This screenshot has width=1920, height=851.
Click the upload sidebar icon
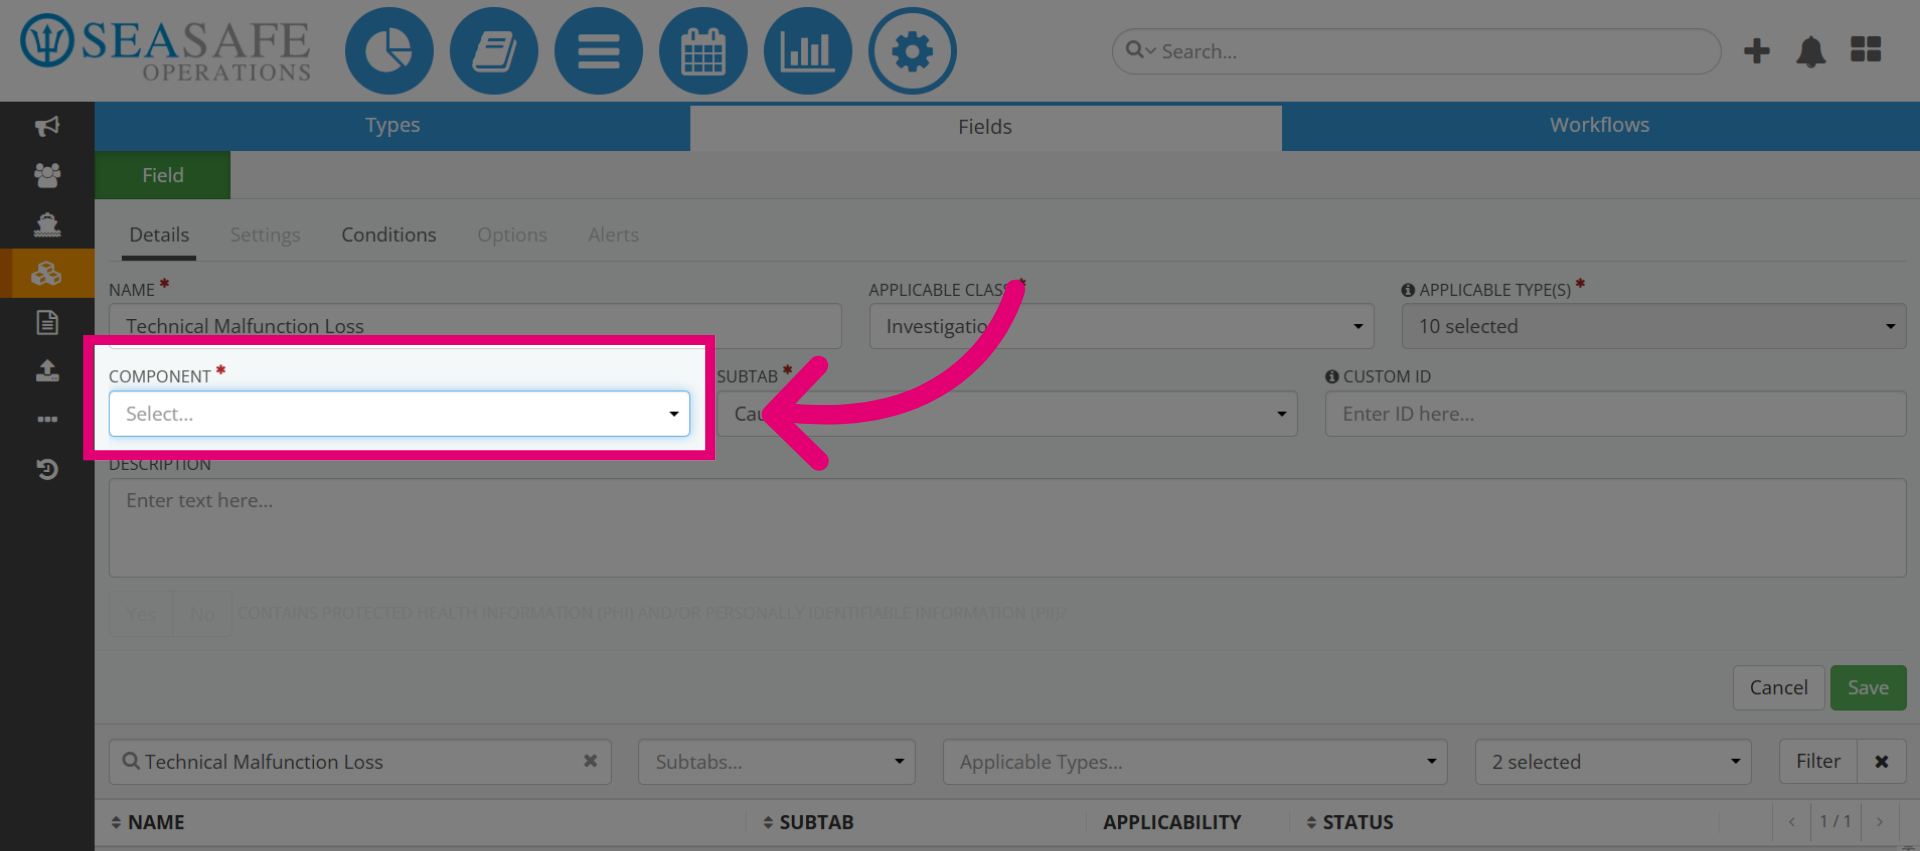47,371
